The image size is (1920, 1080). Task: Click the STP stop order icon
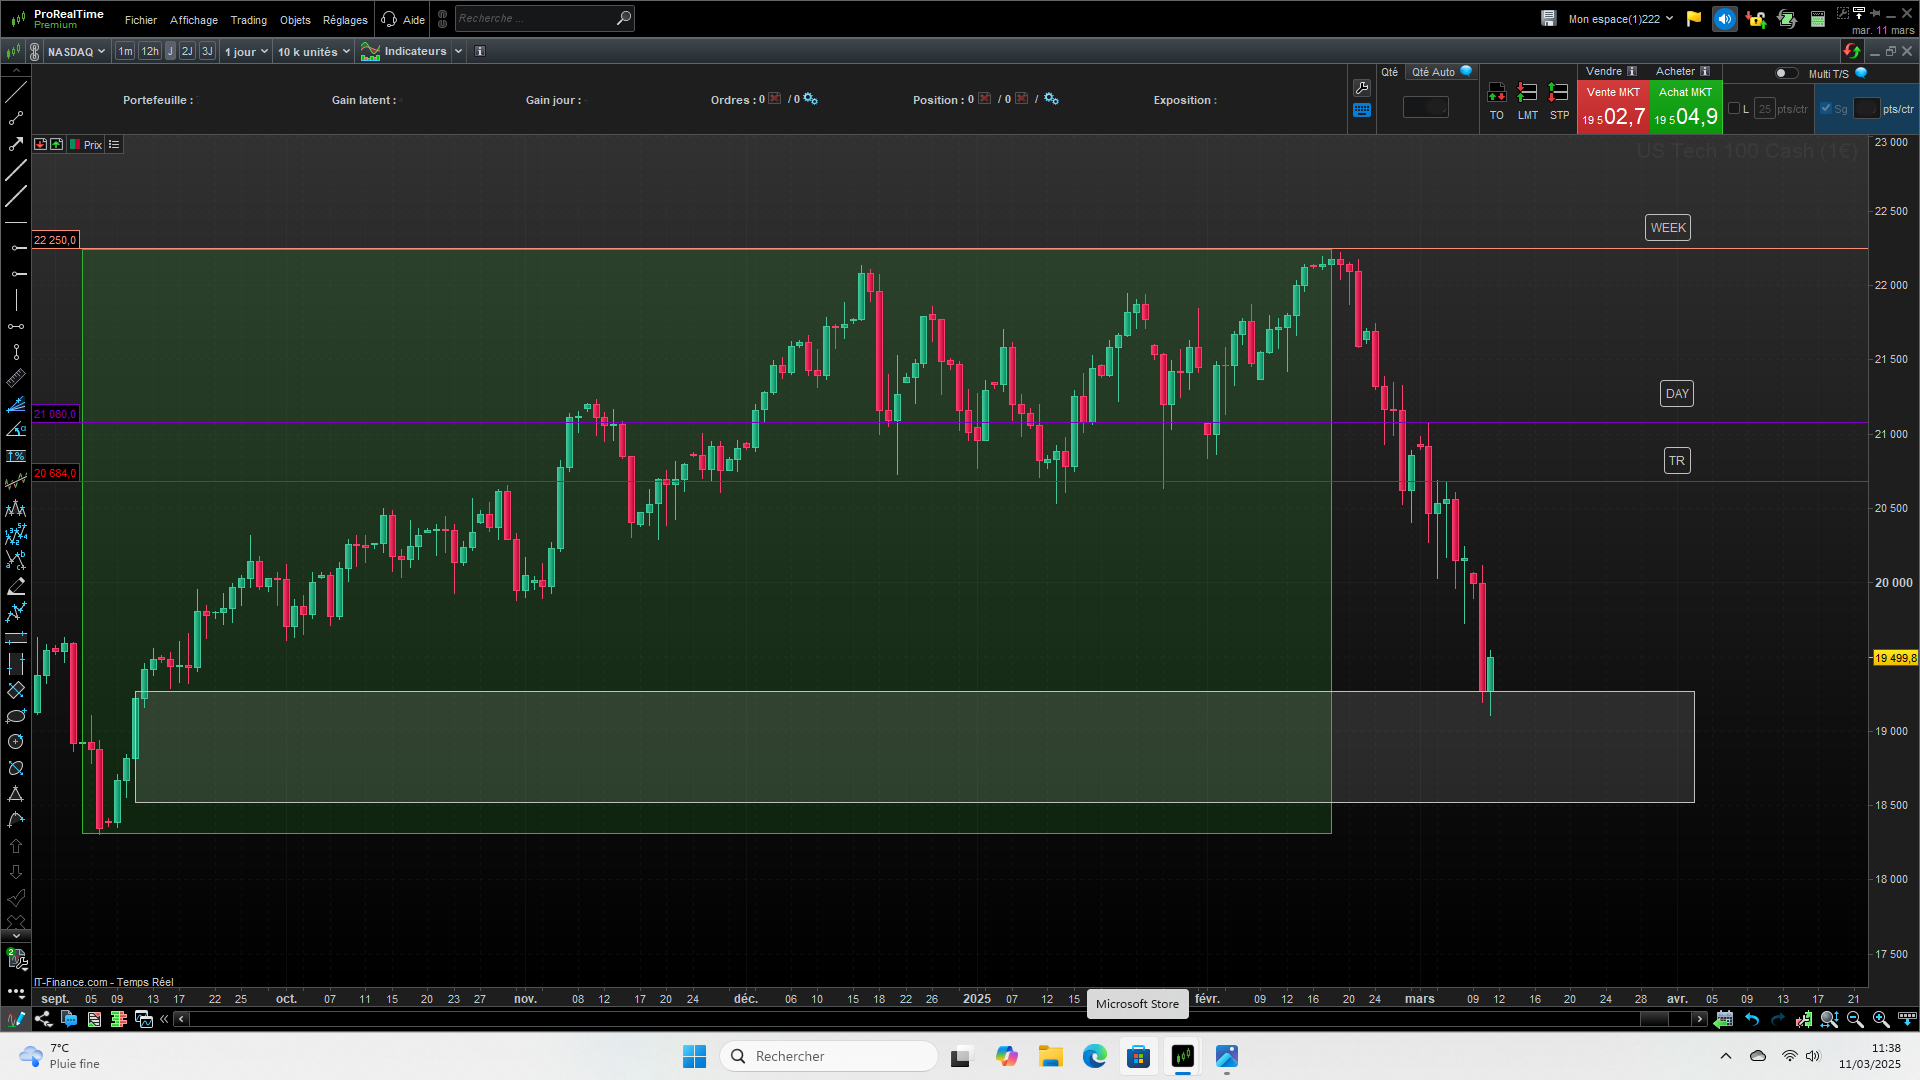point(1558,93)
